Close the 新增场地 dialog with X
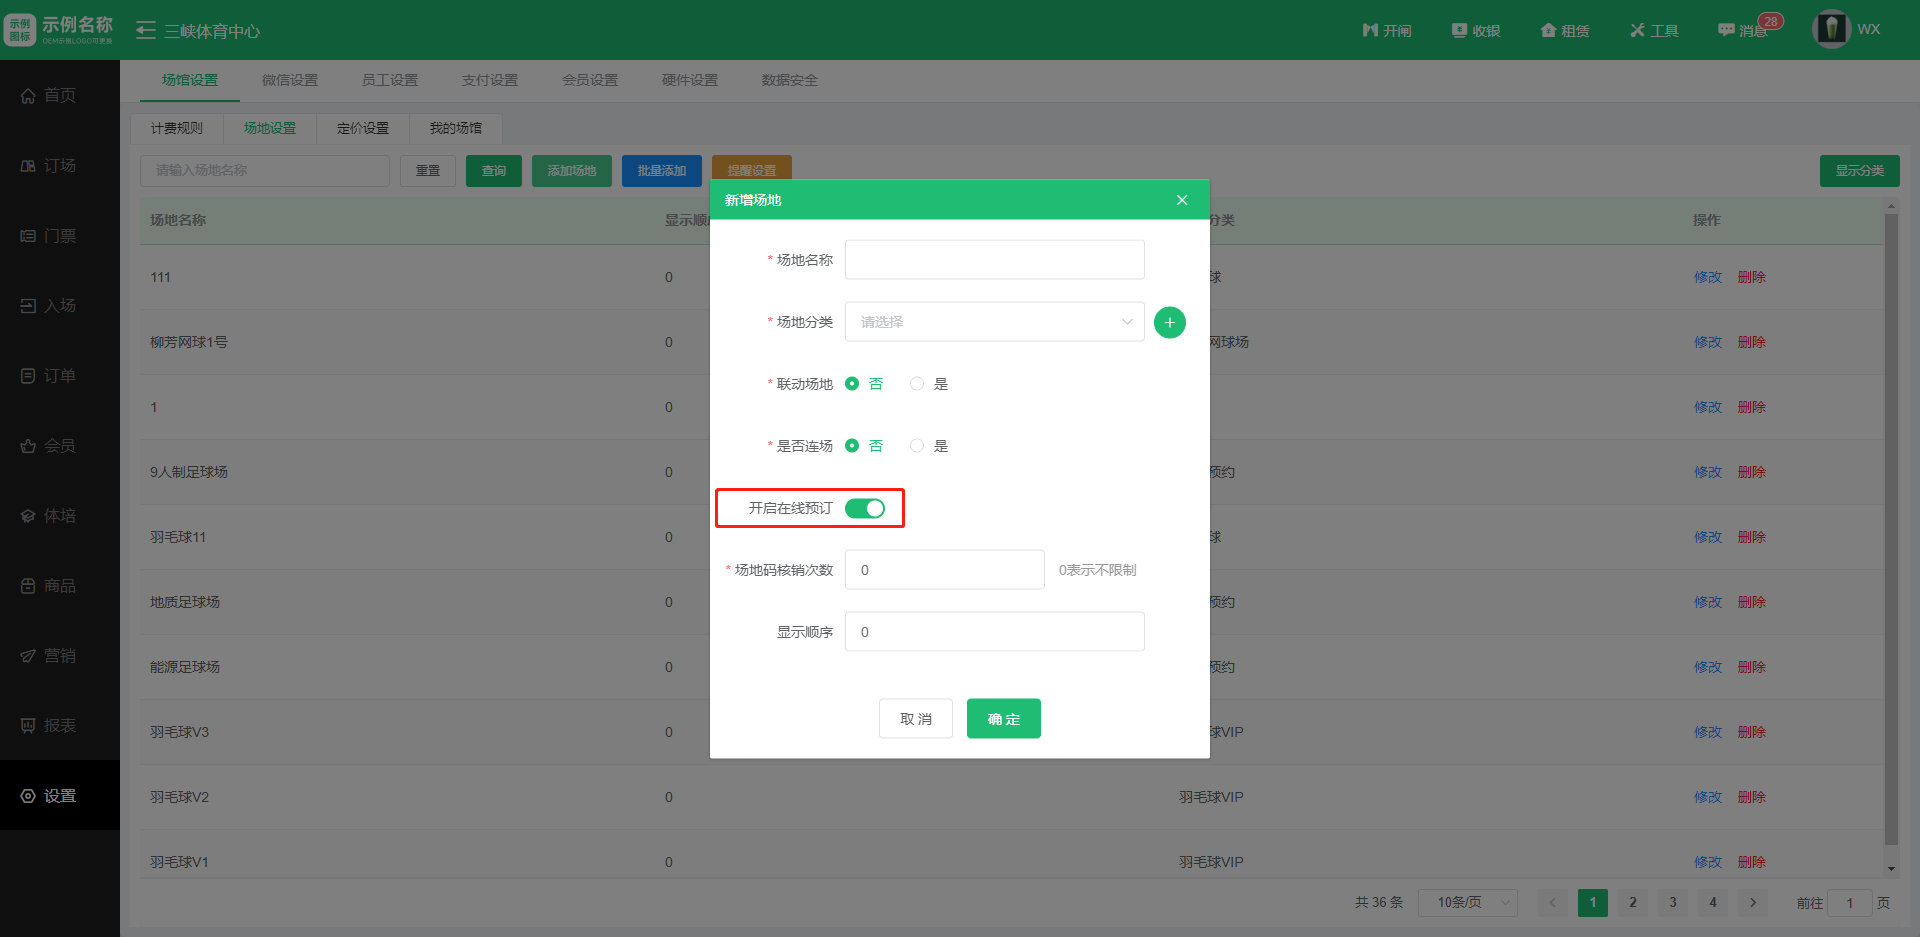 pos(1182,200)
